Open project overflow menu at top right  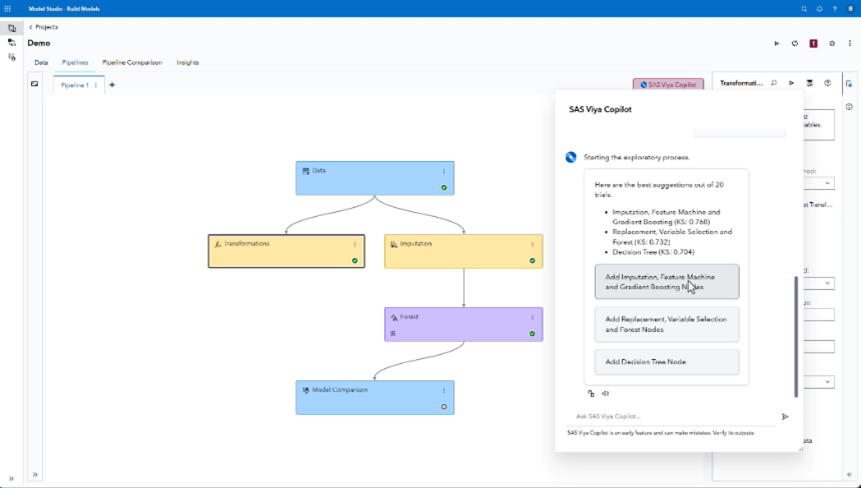pyautogui.click(x=850, y=43)
